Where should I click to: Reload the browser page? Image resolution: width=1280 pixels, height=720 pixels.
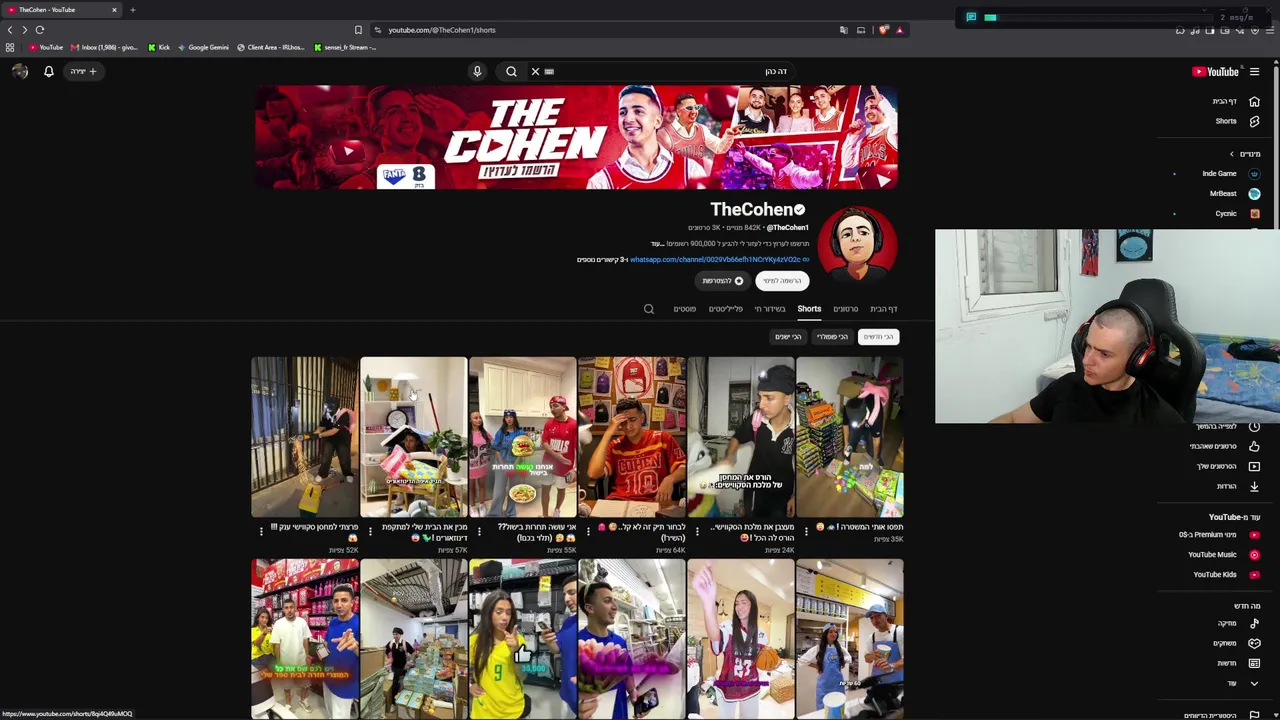[40, 30]
